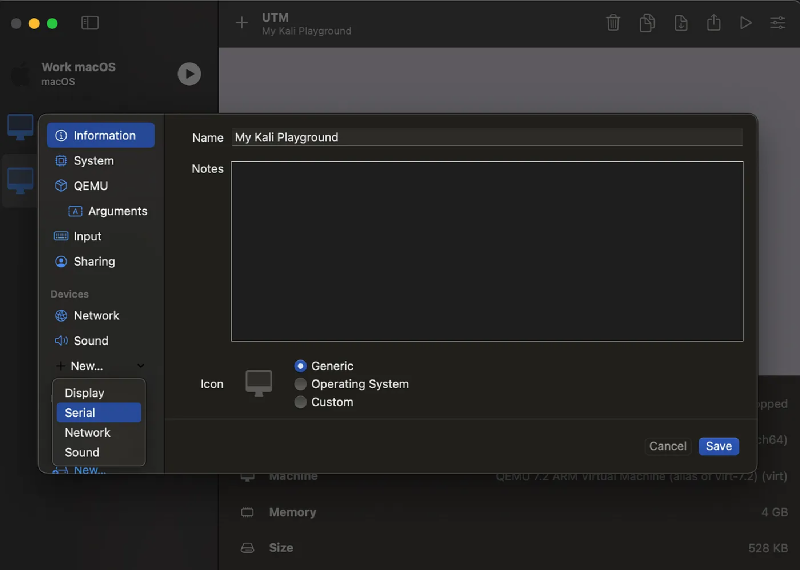Image resolution: width=800 pixels, height=570 pixels.
Task: Choose the Custom icon radio button
Action: tap(301, 402)
